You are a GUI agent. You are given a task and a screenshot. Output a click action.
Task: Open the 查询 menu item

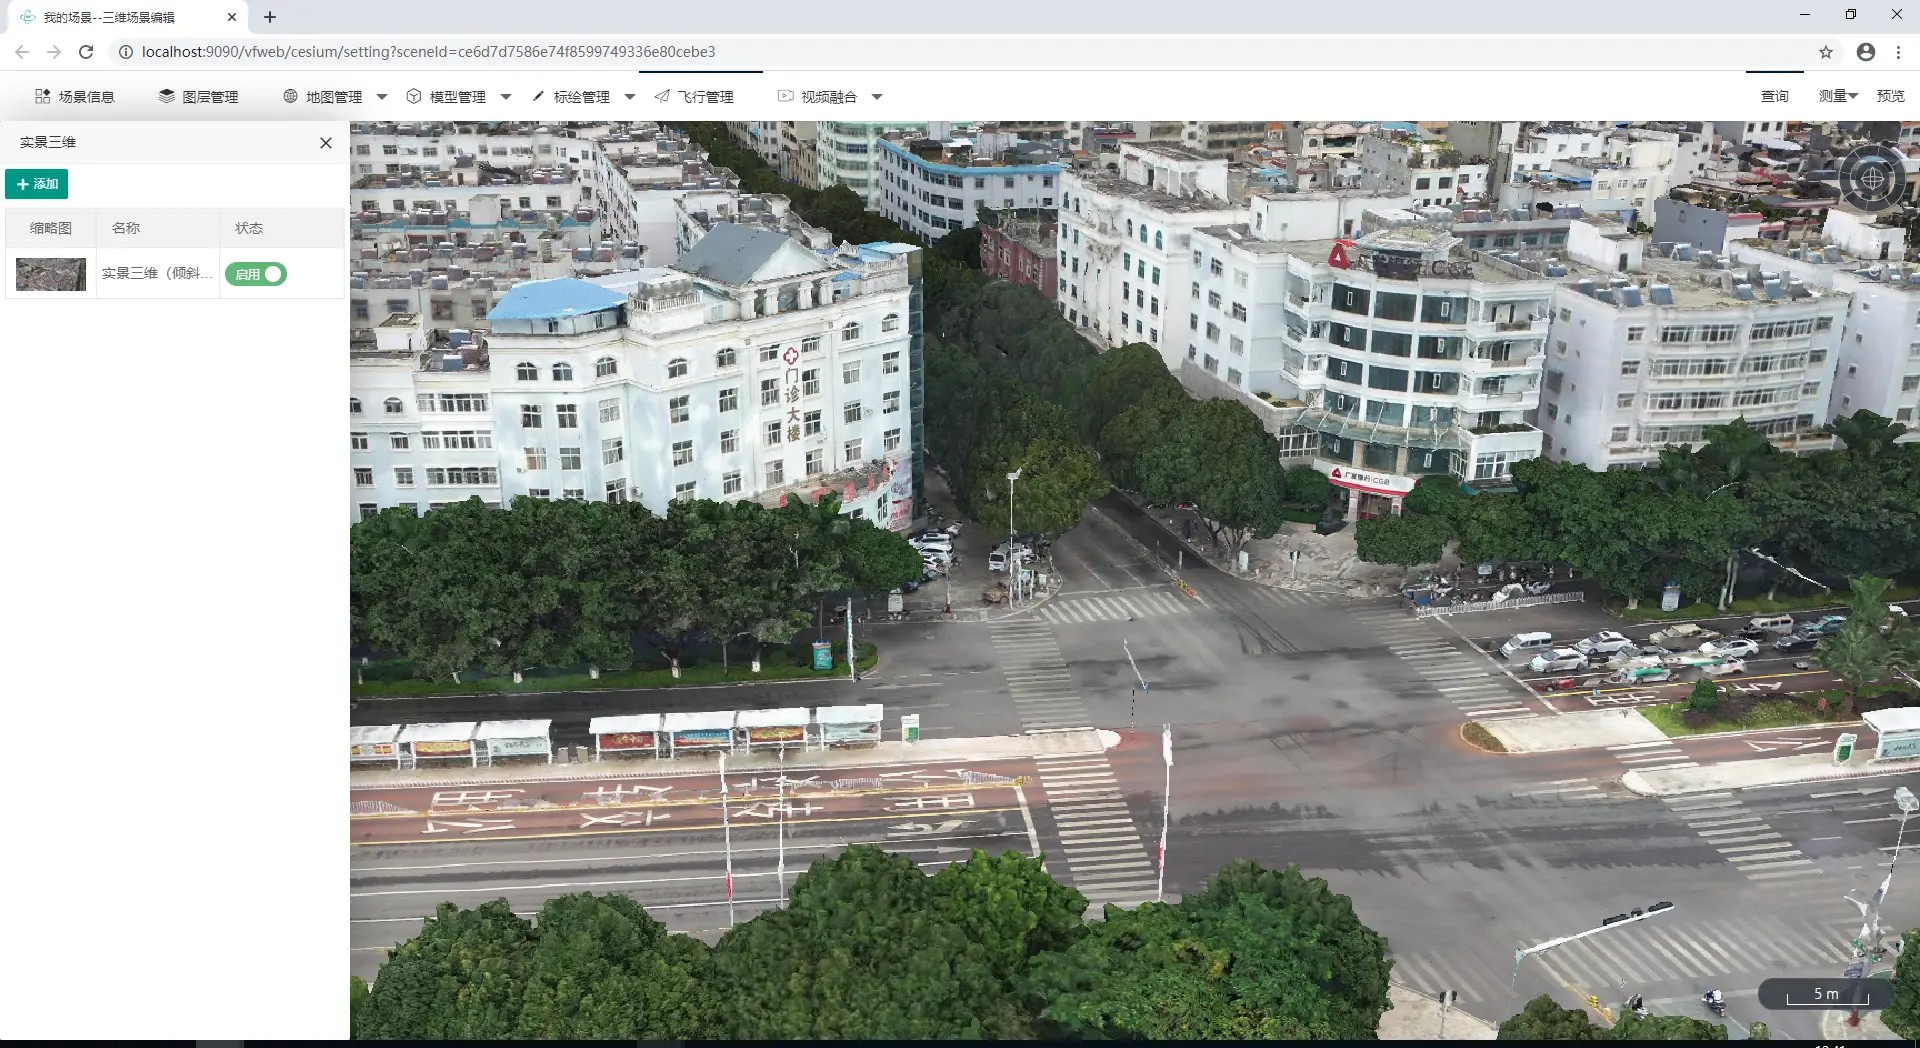(x=1774, y=96)
